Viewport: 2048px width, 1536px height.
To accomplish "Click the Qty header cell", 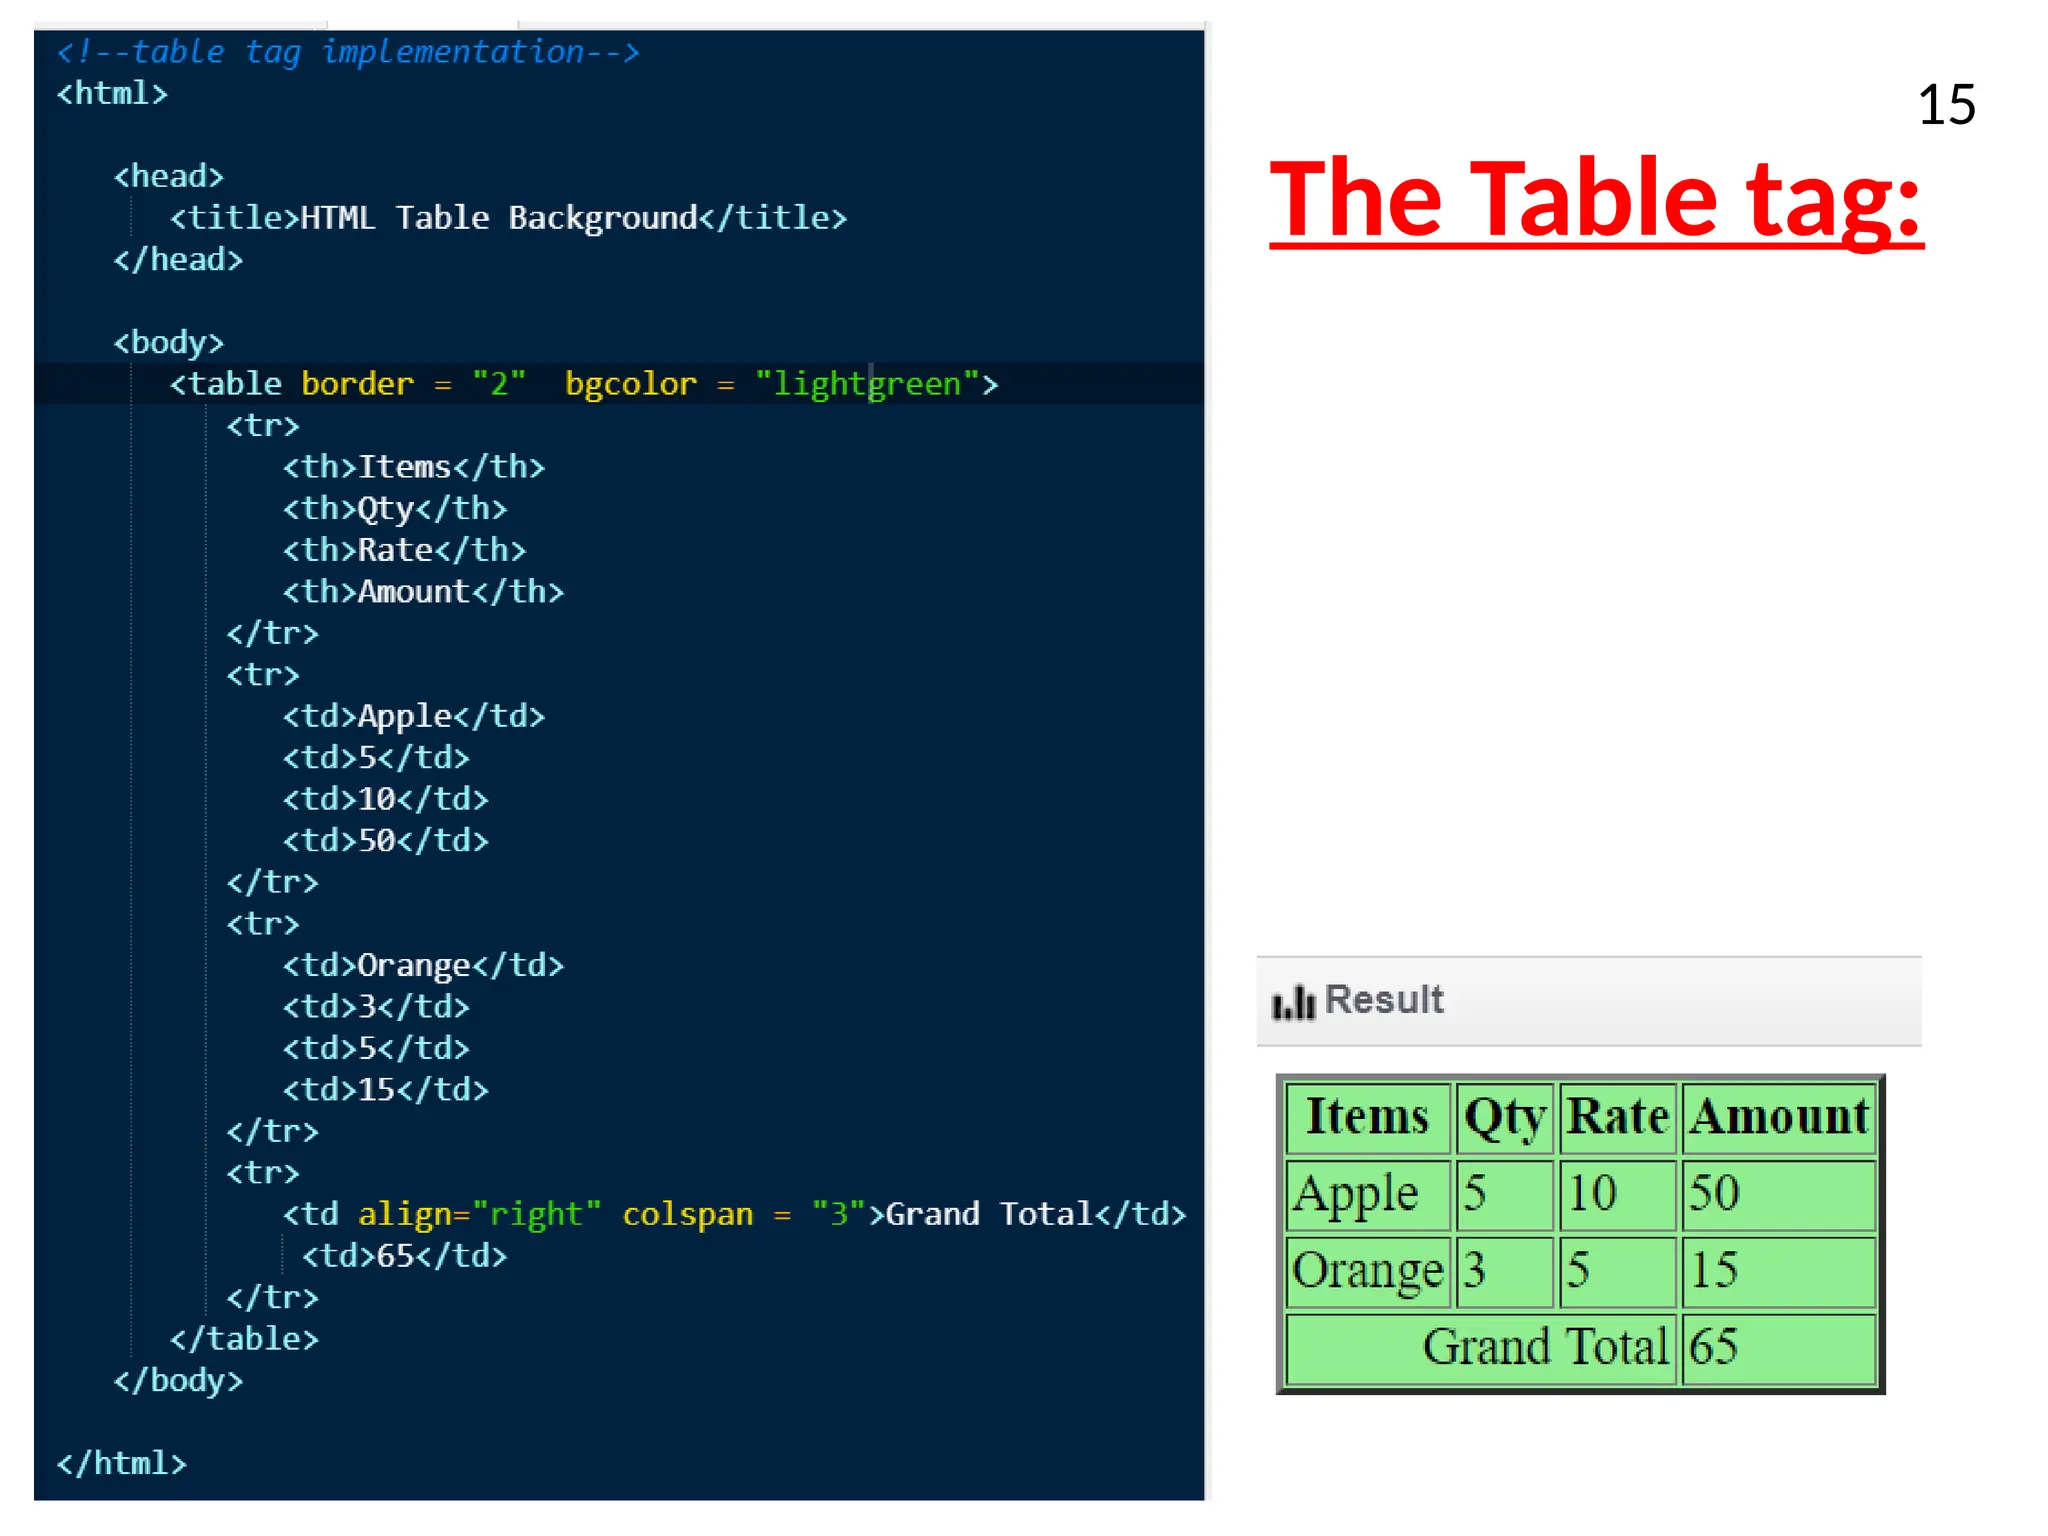I will click(1505, 1118).
